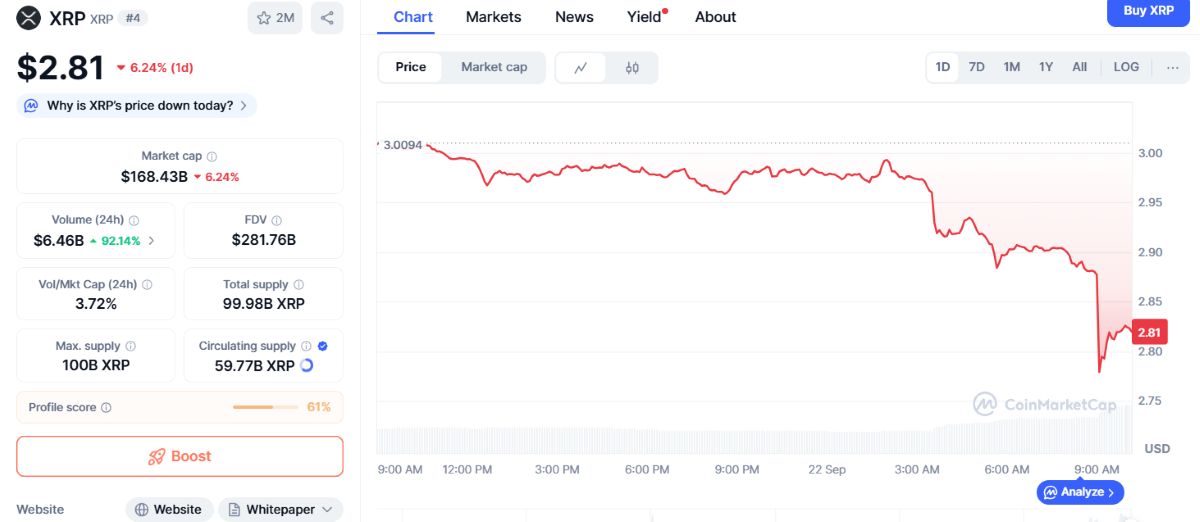
Task: Add XRP to watchlist via star button
Action: tap(275, 18)
